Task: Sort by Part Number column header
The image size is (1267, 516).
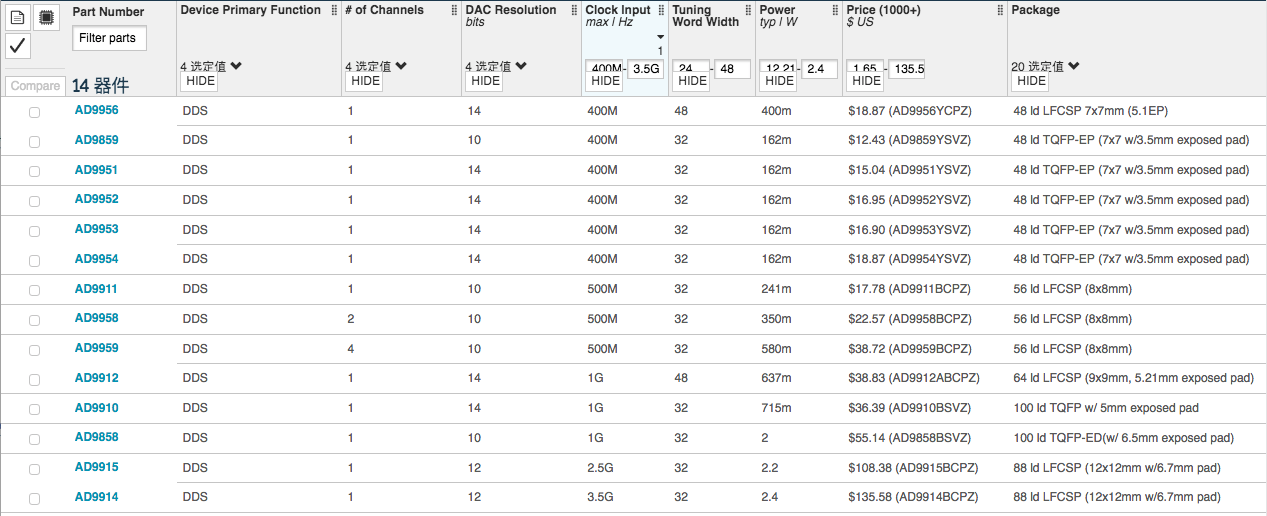Action: click(108, 12)
